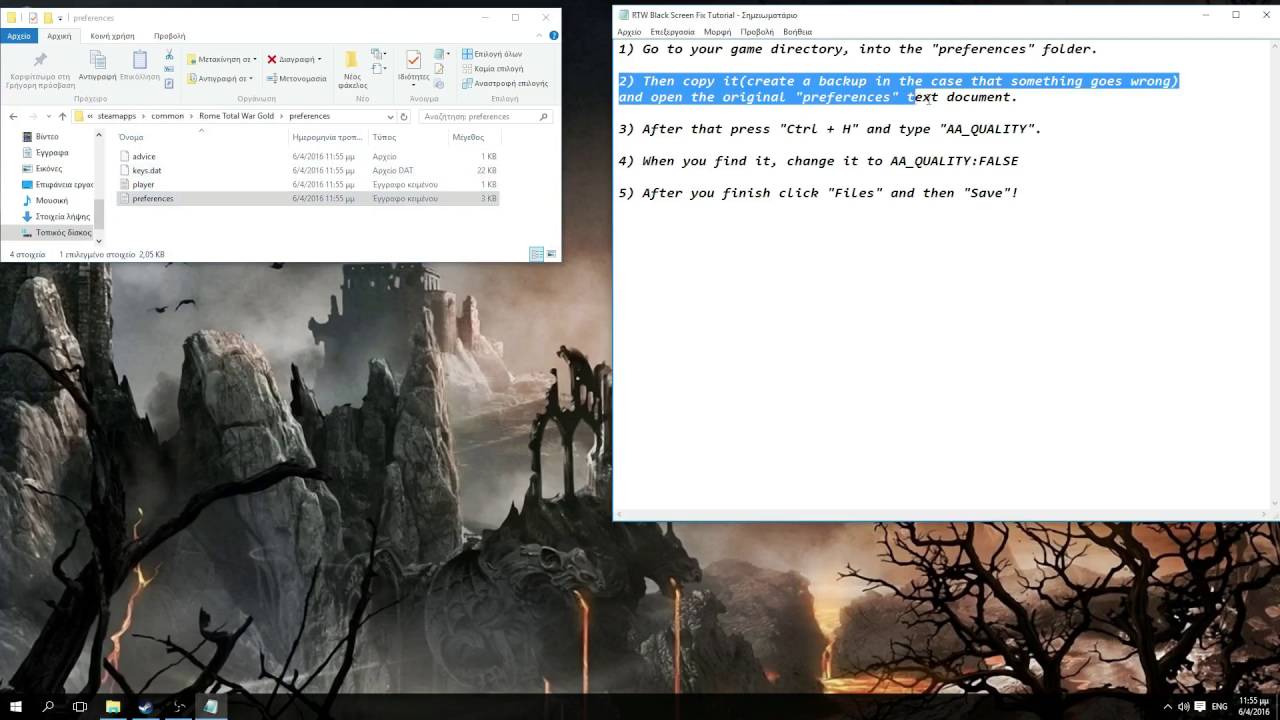Open Notepad's Βοήθεια menu
This screenshot has height=720, width=1280.
pyautogui.click(x=797, y=32)
